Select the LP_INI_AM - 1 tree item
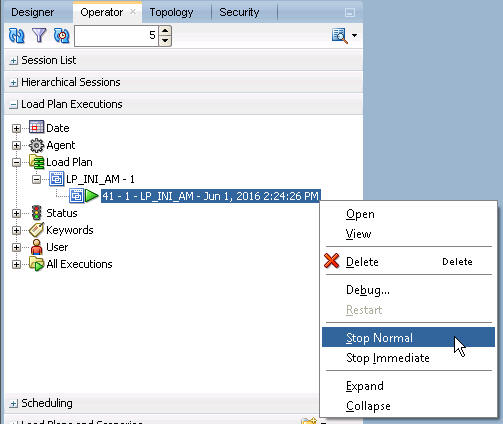 [x=100, y=179]
